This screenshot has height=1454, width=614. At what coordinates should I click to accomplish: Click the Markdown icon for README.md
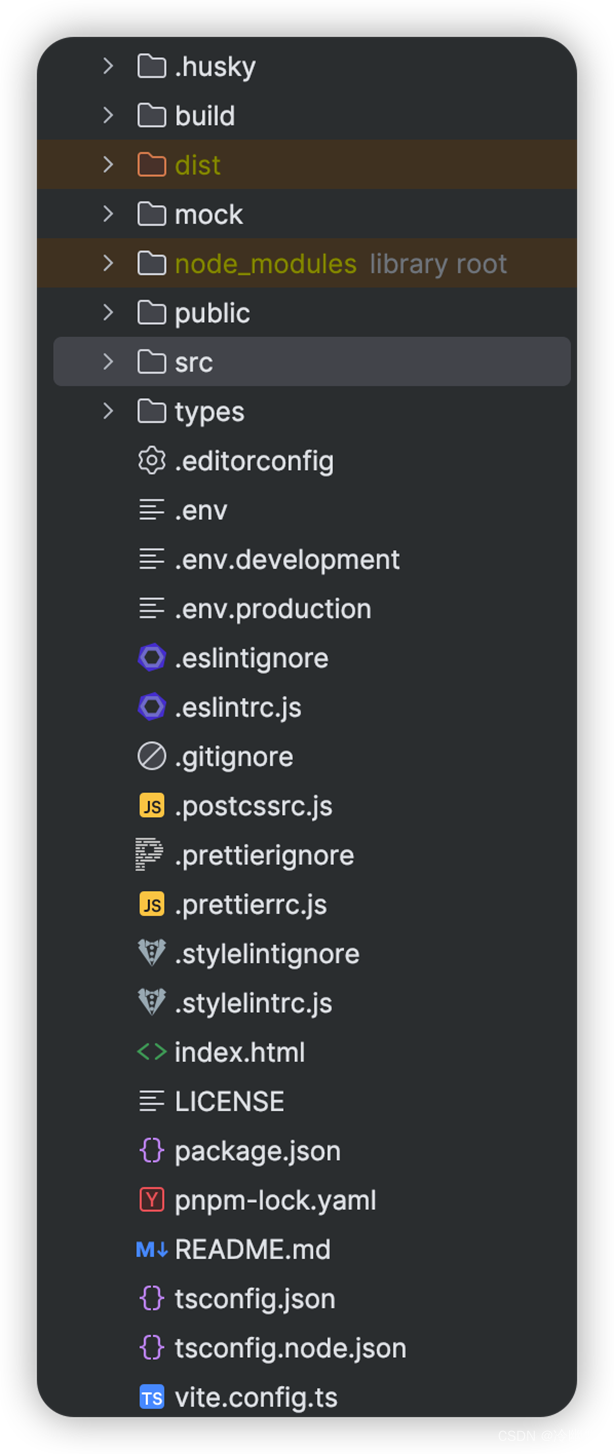pos(152,1249)
